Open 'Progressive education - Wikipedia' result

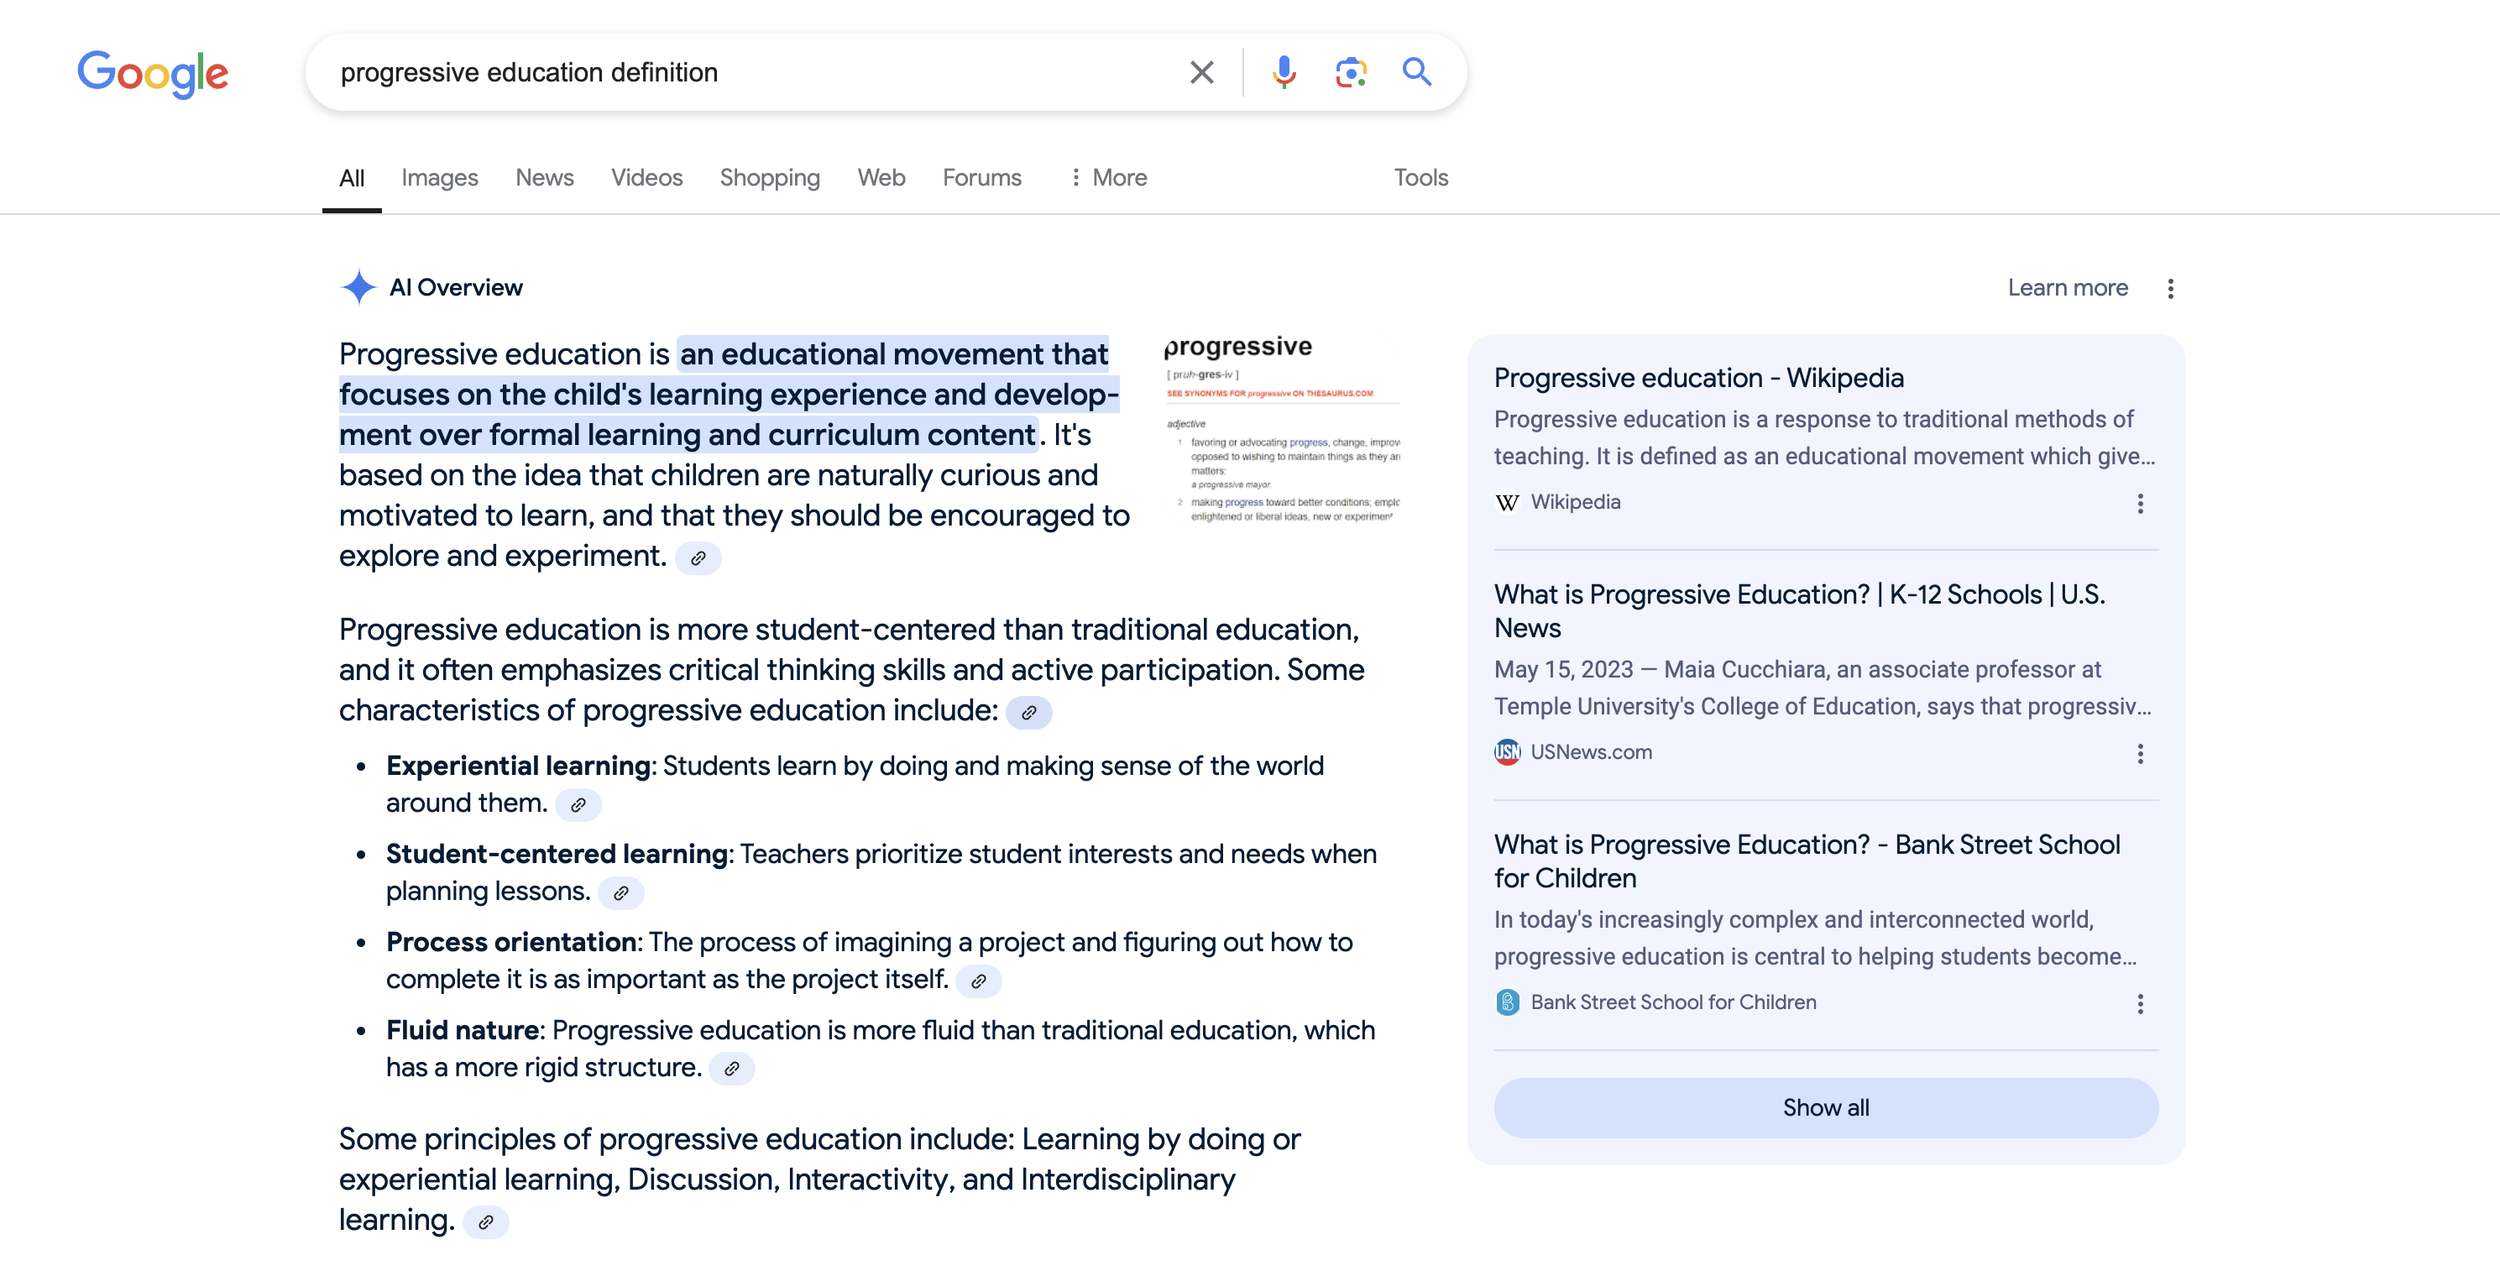click(x=1698, y=378)
